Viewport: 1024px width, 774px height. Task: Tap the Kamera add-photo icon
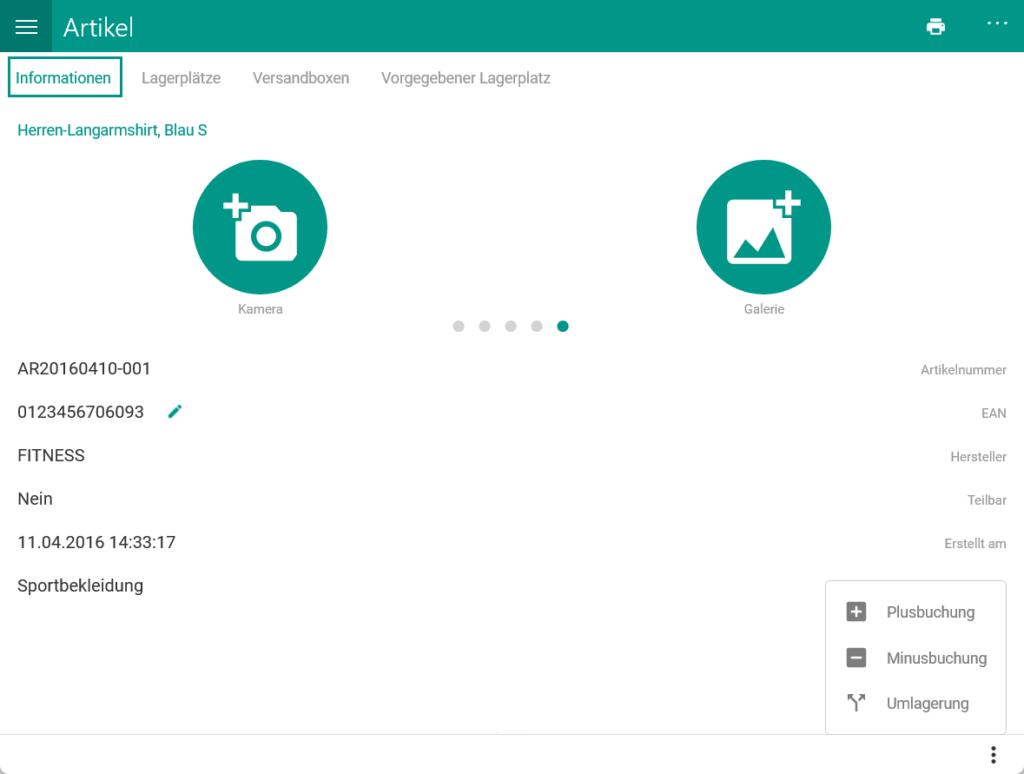(260, 227)
